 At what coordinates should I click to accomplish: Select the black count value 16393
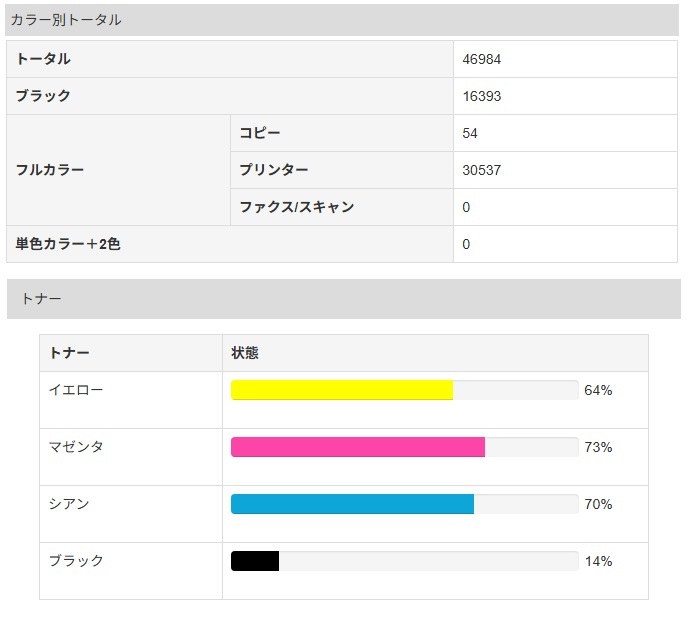[481, 96]
